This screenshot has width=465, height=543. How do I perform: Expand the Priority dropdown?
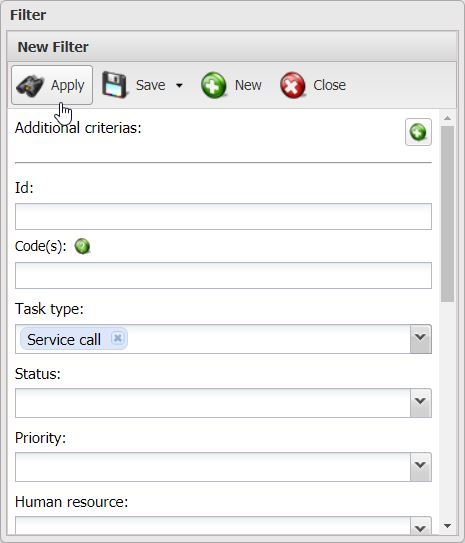point(420,466)
